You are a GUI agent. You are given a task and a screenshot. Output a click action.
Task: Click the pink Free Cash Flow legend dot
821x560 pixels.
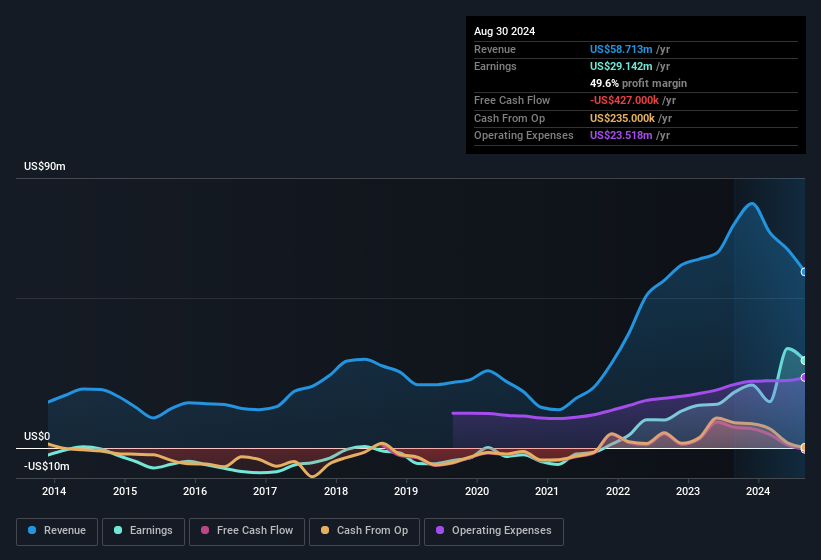[x=205, y=531]
